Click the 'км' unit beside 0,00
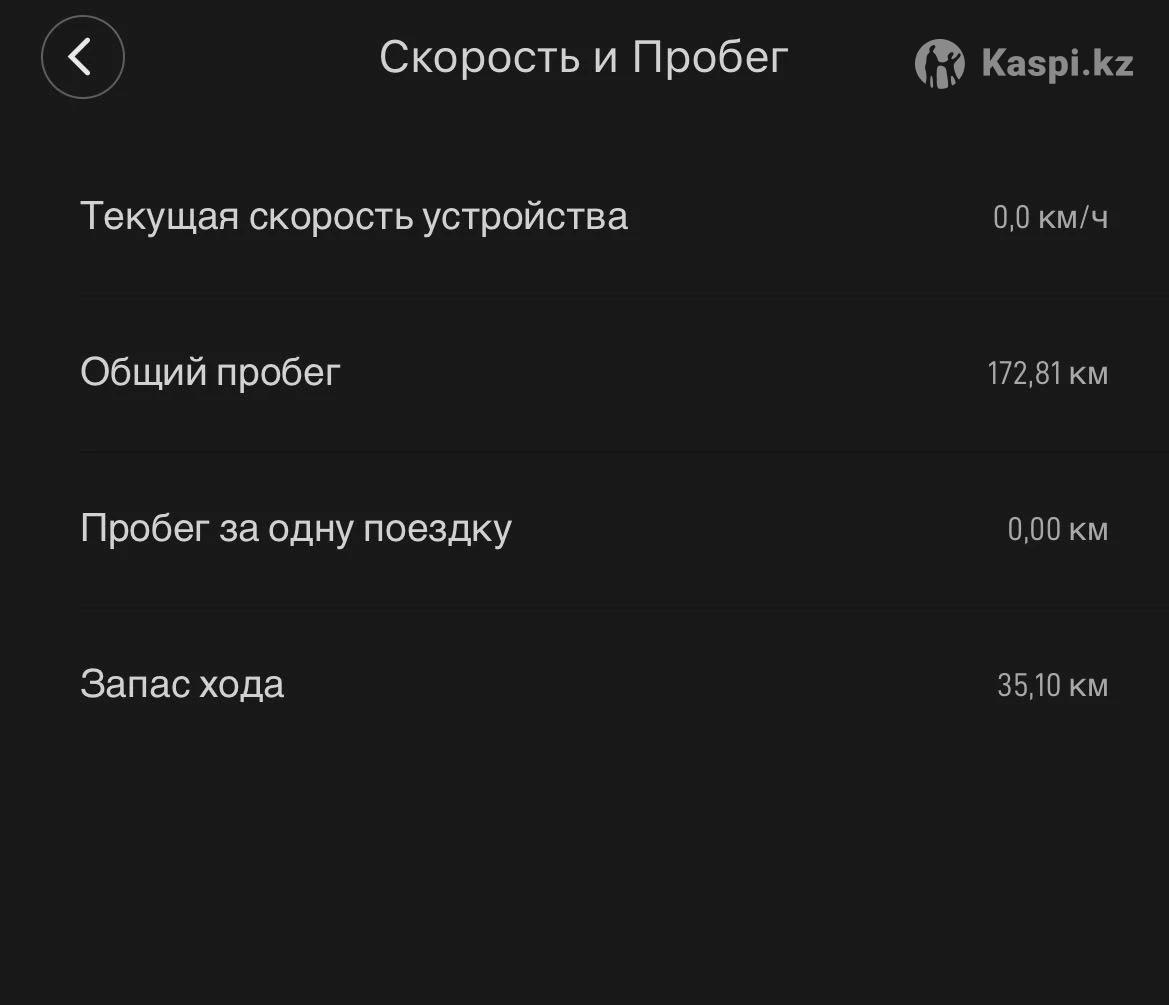 click(x=1088, y=530)
